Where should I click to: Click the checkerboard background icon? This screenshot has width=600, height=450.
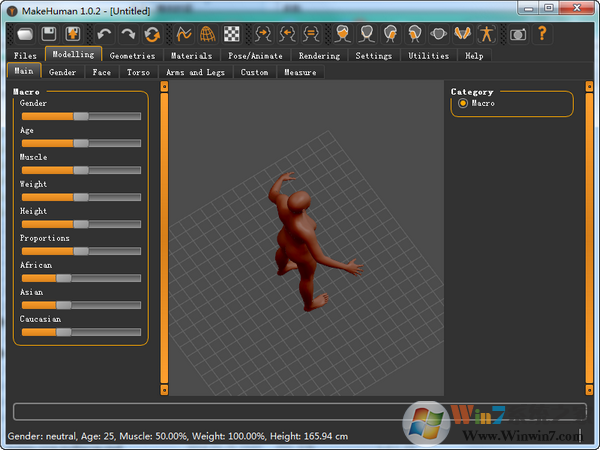(231, 33)
